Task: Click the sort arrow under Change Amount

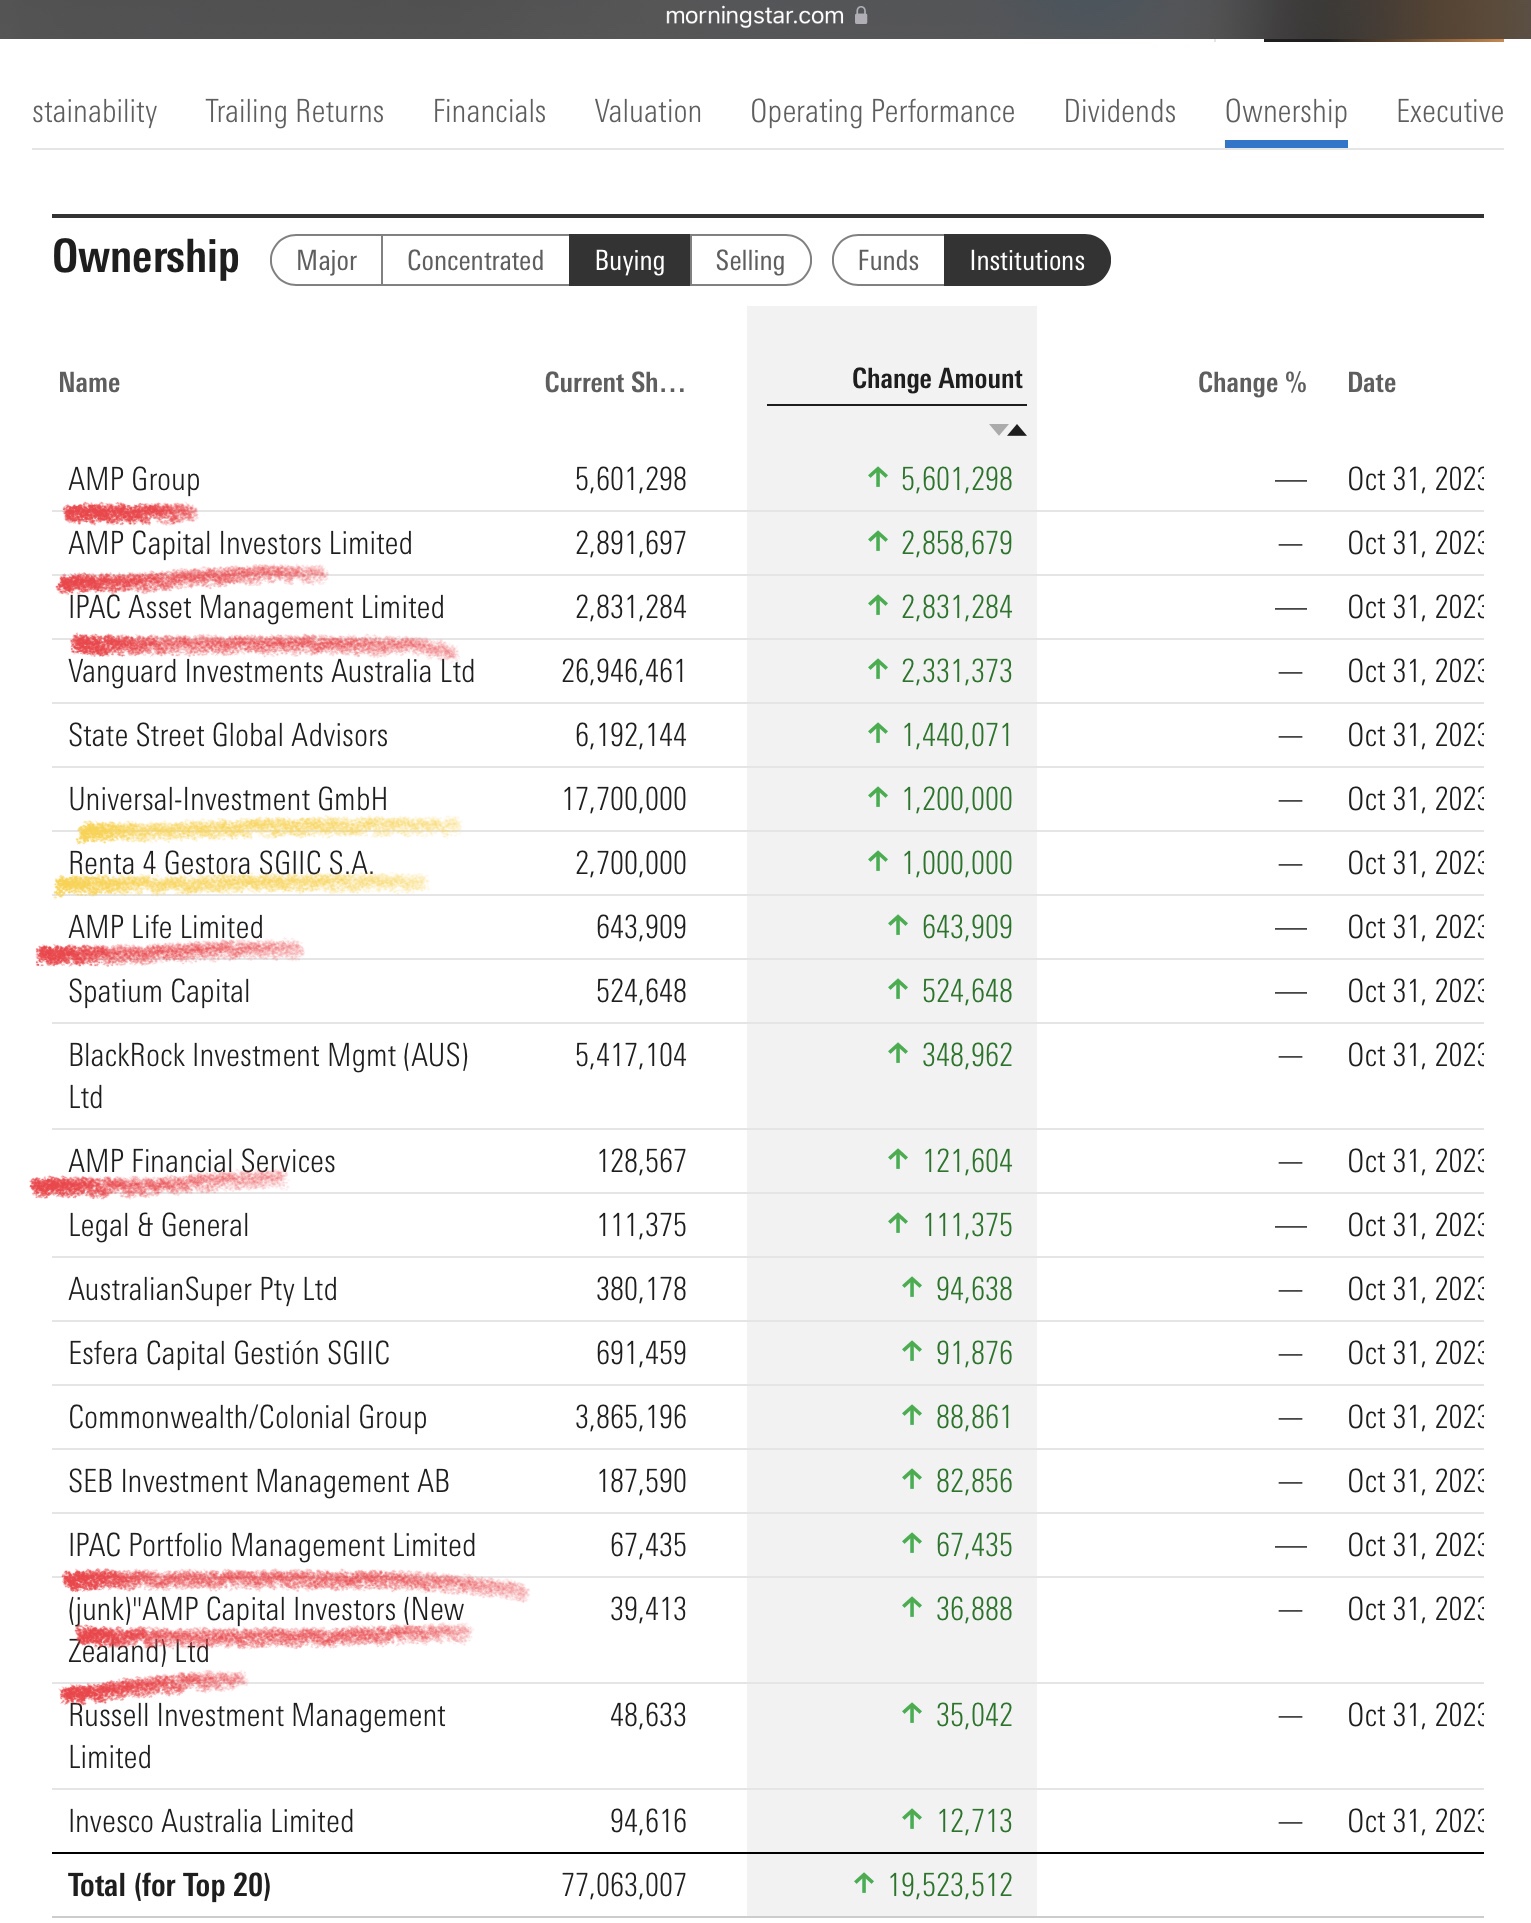Action: pos(1007,430)
